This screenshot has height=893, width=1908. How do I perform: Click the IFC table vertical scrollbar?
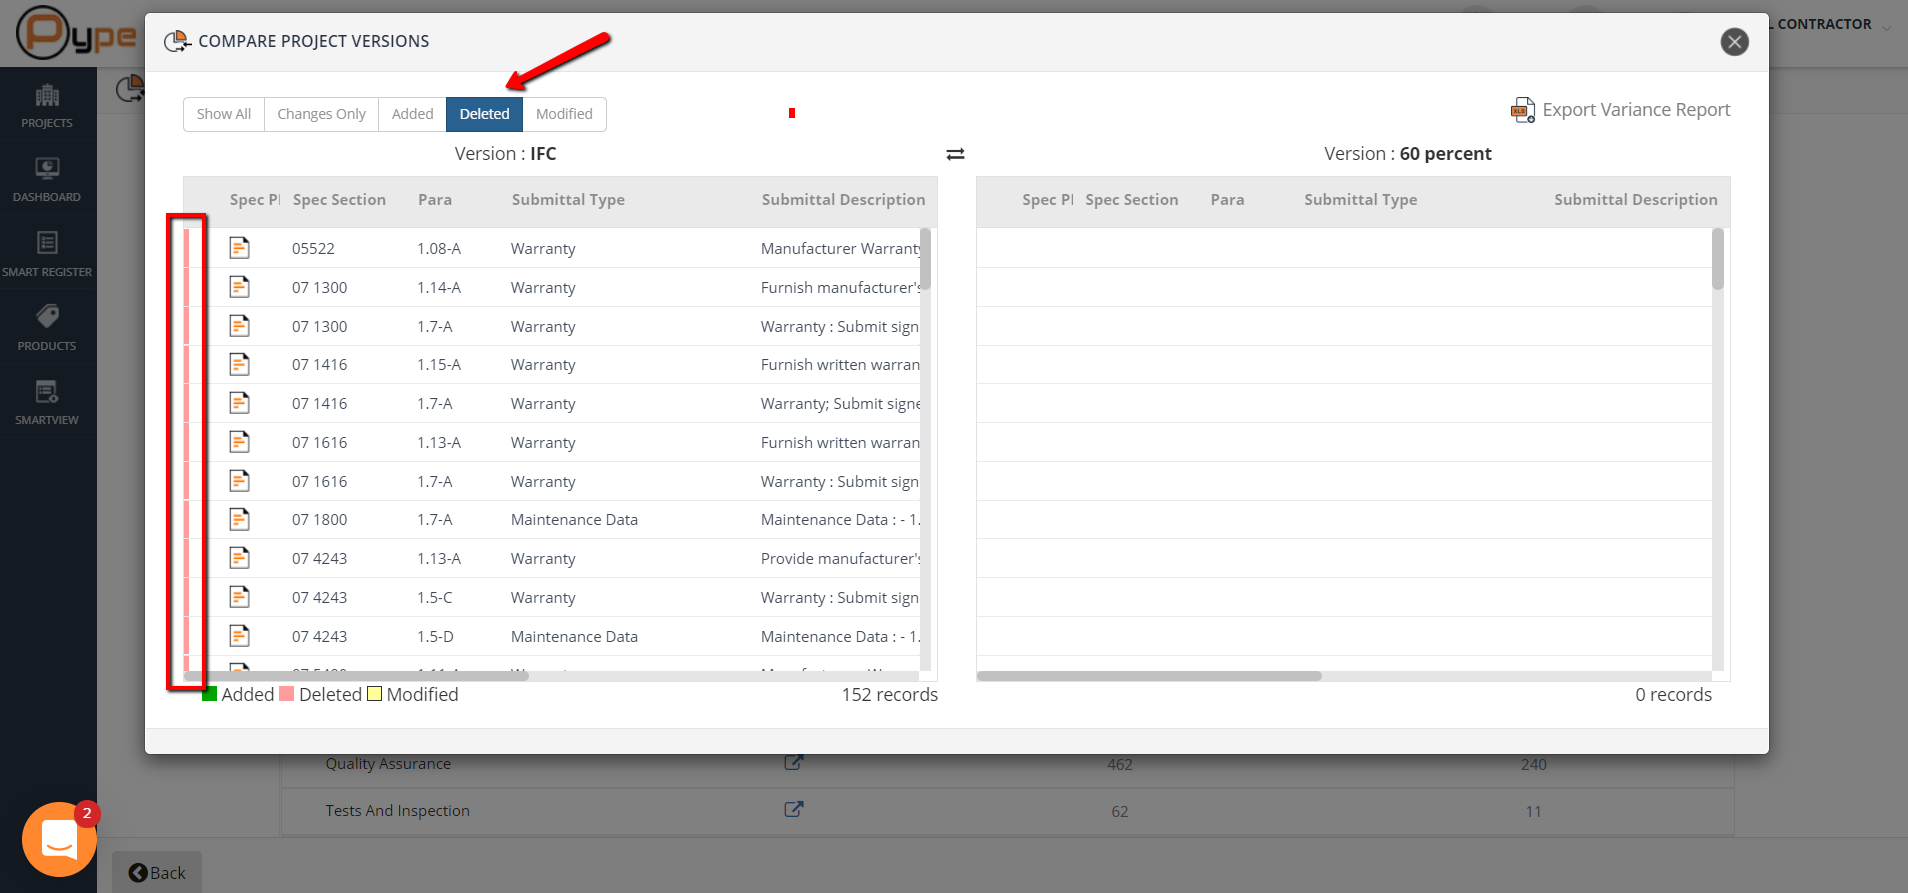[926, 259]
